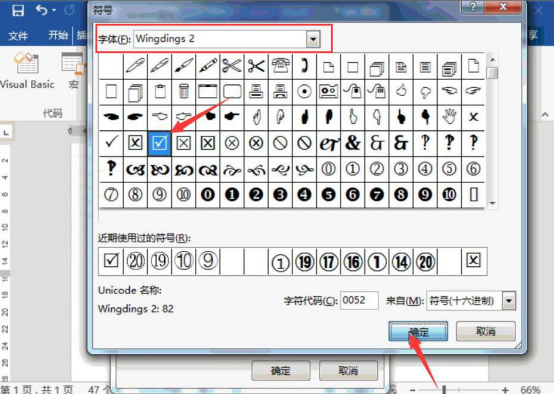Viewport: 554px width, 394px height.
Task: Pick the bold scissors symbol
Action: (x=256, y=66)
